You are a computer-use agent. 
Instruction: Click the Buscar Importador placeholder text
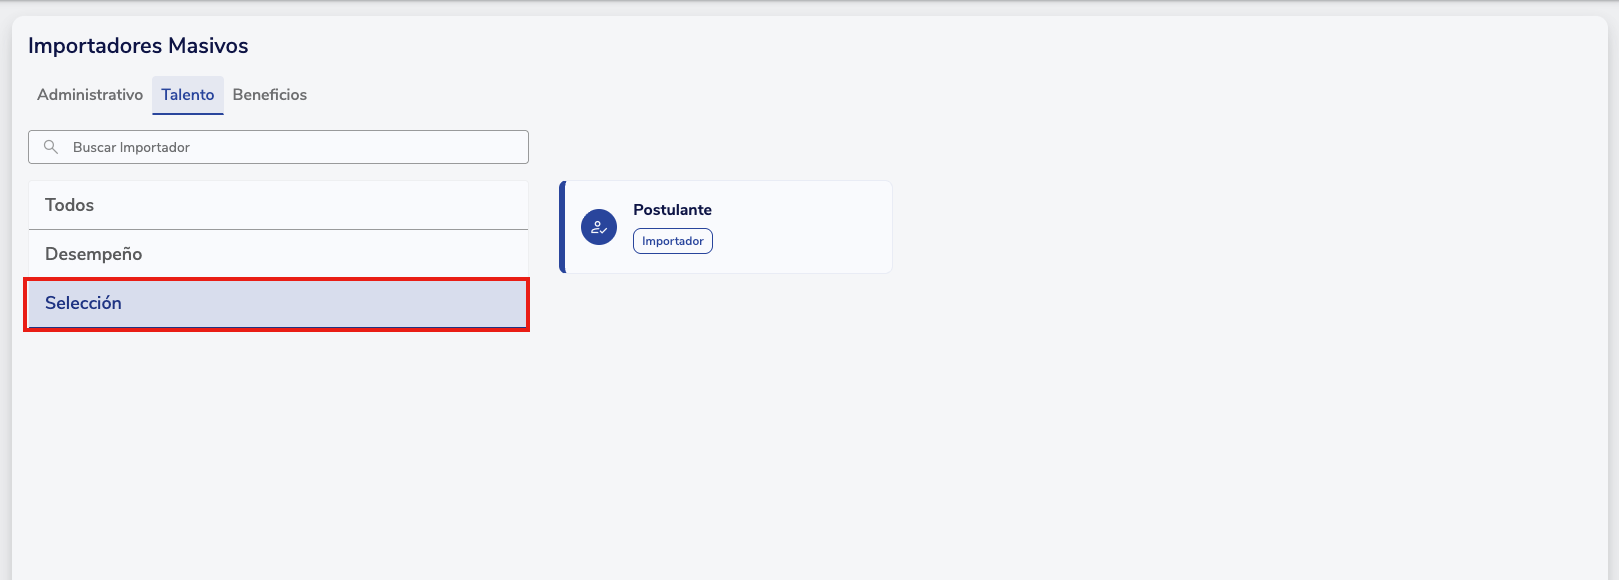131,147
